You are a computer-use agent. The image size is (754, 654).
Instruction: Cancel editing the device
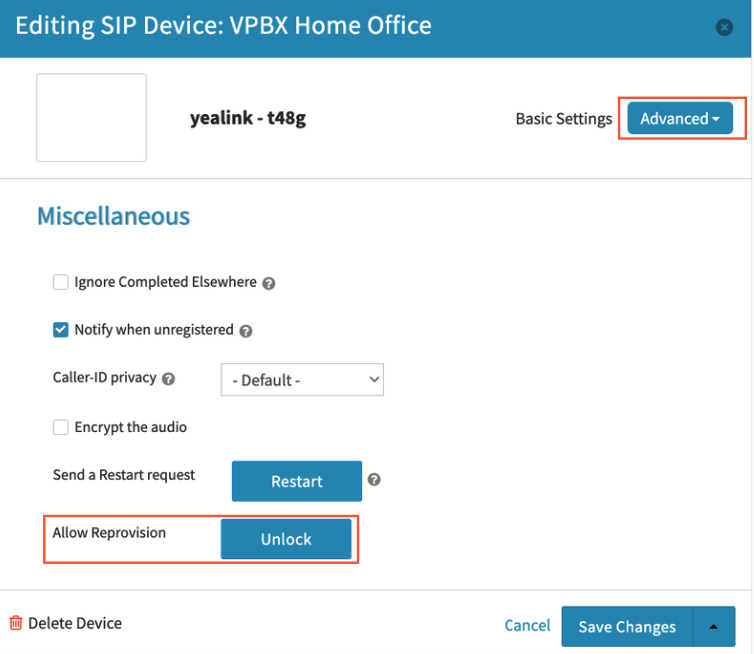[x=527, y=625]
